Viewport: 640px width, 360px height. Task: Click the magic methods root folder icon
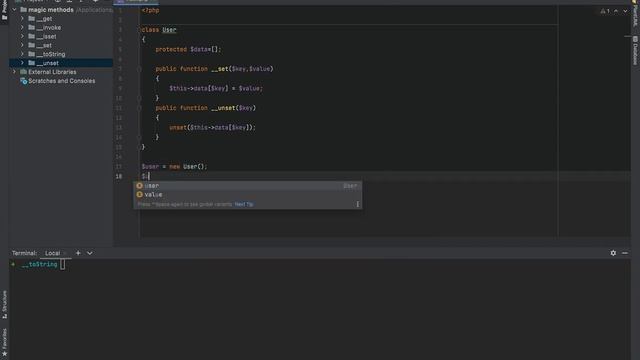pos(24,9)
